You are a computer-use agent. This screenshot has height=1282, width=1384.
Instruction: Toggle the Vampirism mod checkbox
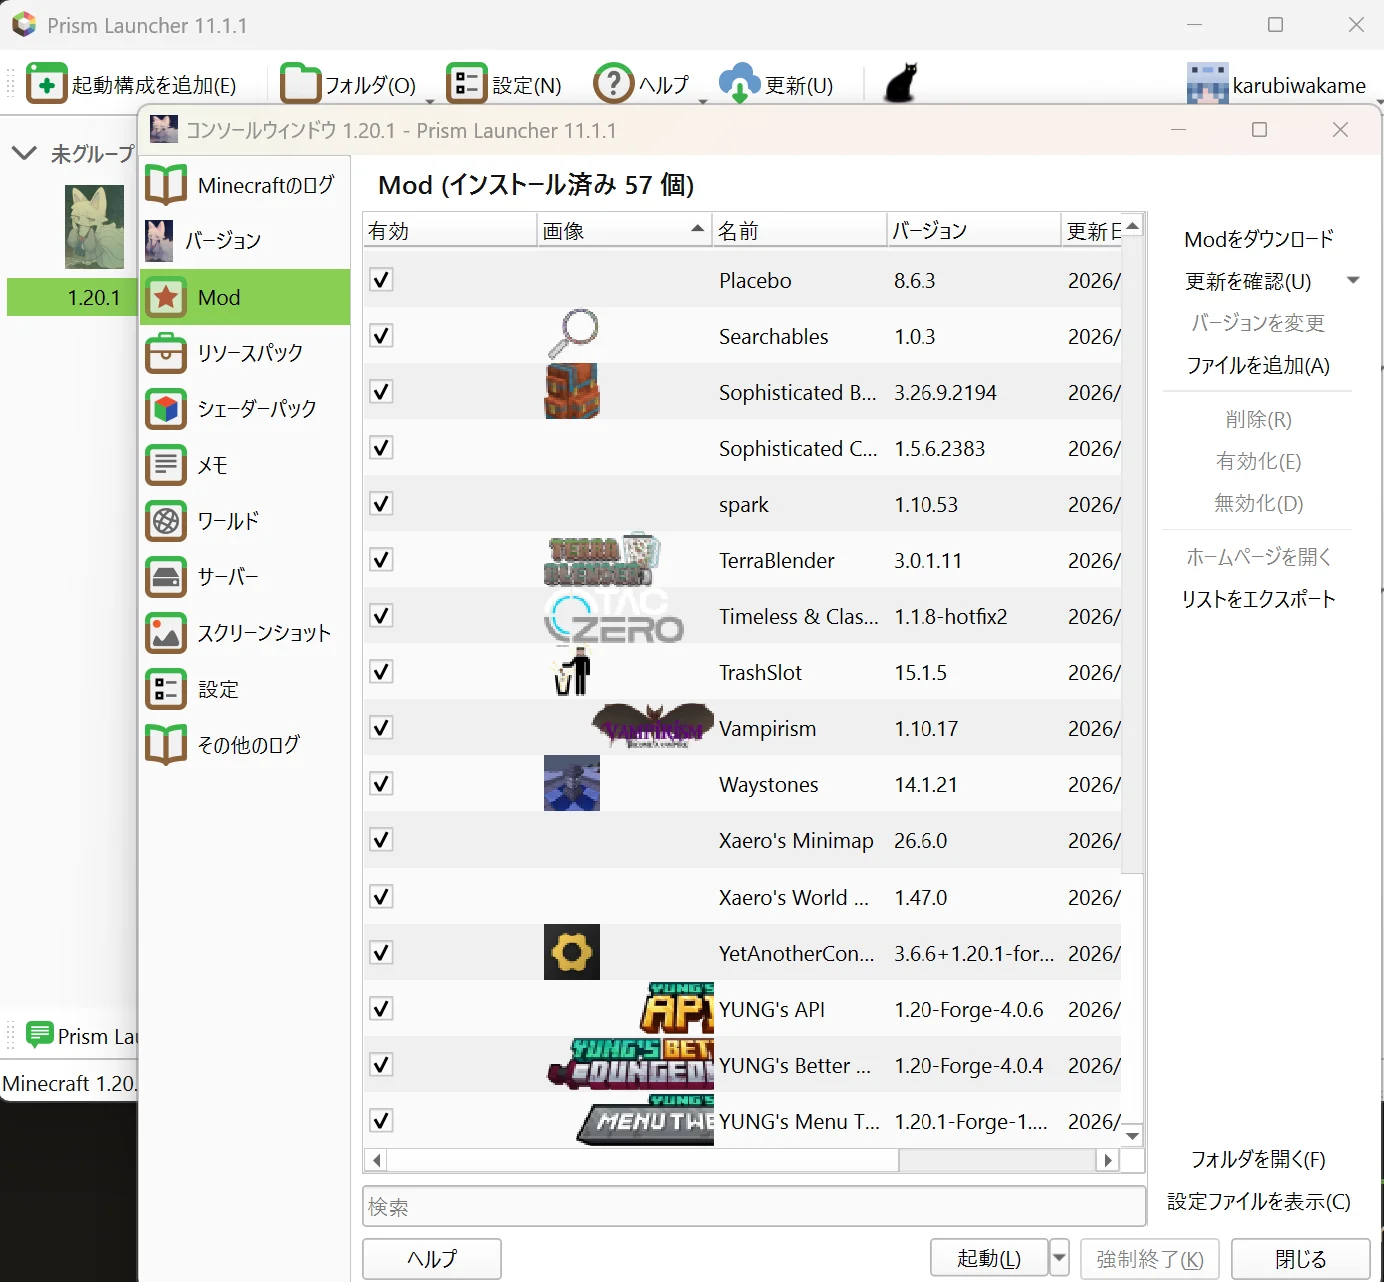coord(381,728)
